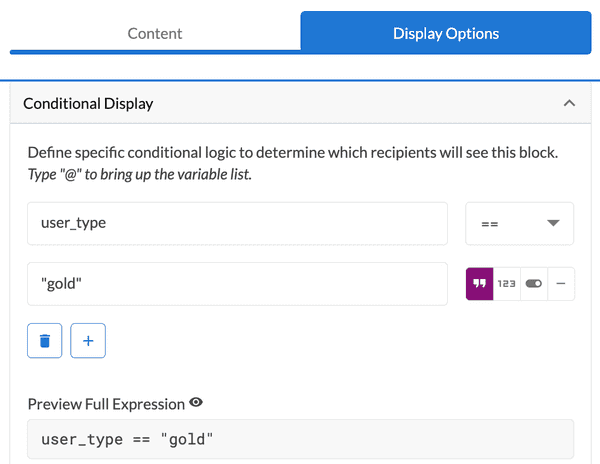Screen dimensions: 600x464
Task: Toggle the Preview Full Expression eye
Action: coord(196,403)
